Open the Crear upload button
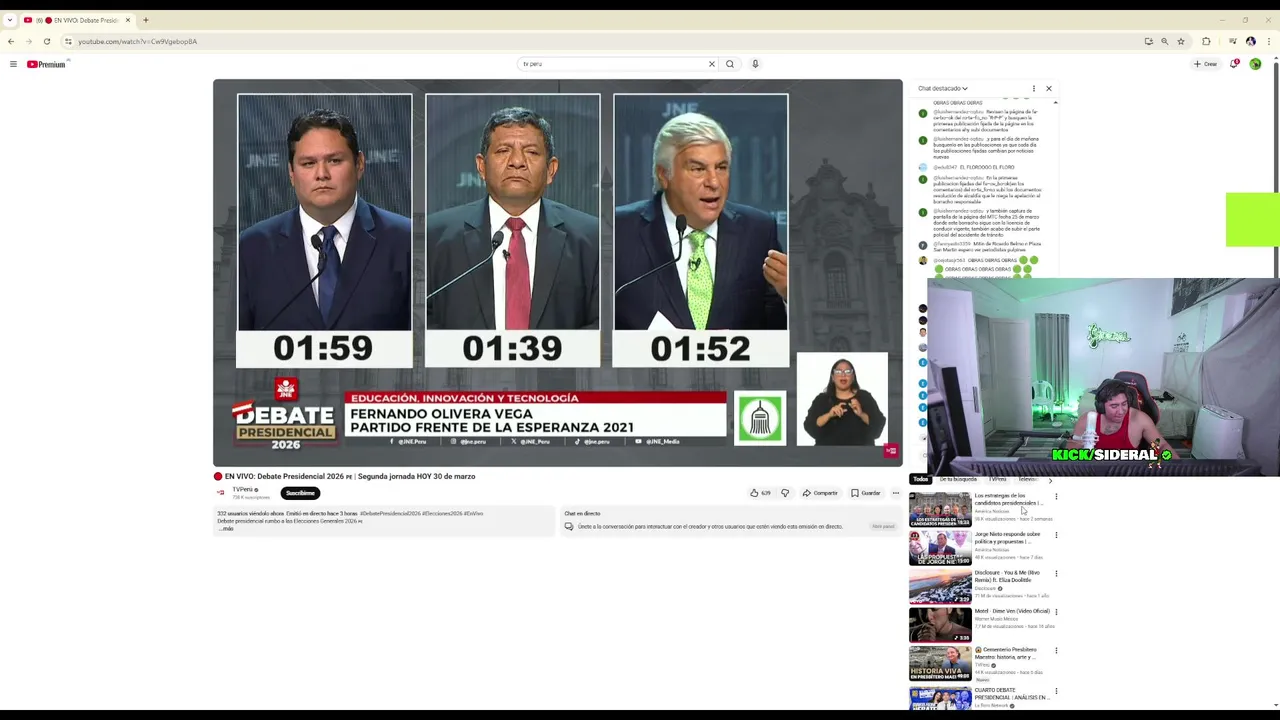The image size is (1280, 720). (x=1205, y=64)
